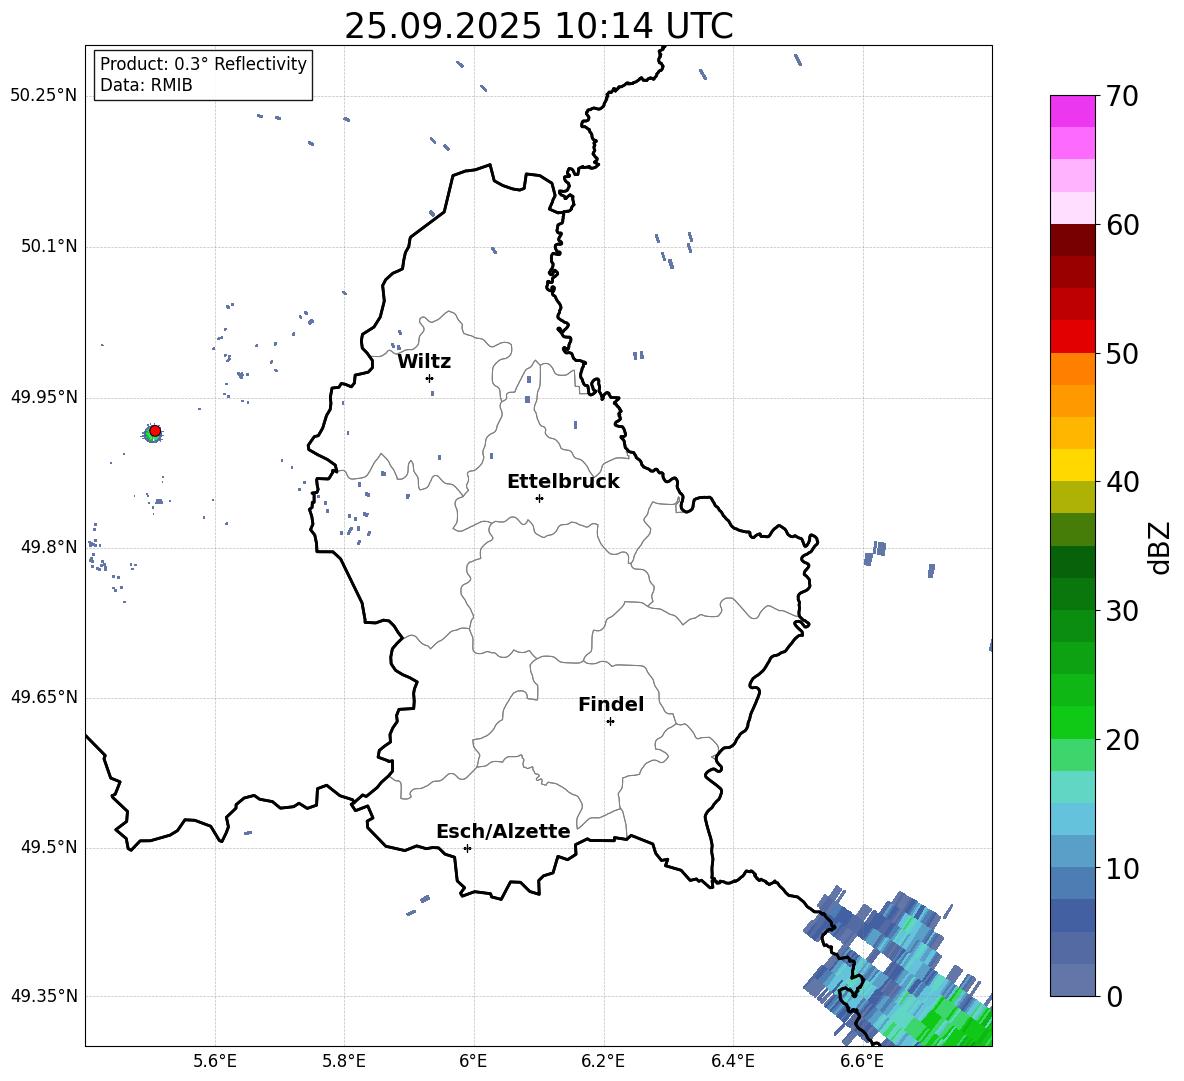Viewport: 1184px width, 1081px height.
Task: Click the 49.5°N latitude label
Action: 49,847
